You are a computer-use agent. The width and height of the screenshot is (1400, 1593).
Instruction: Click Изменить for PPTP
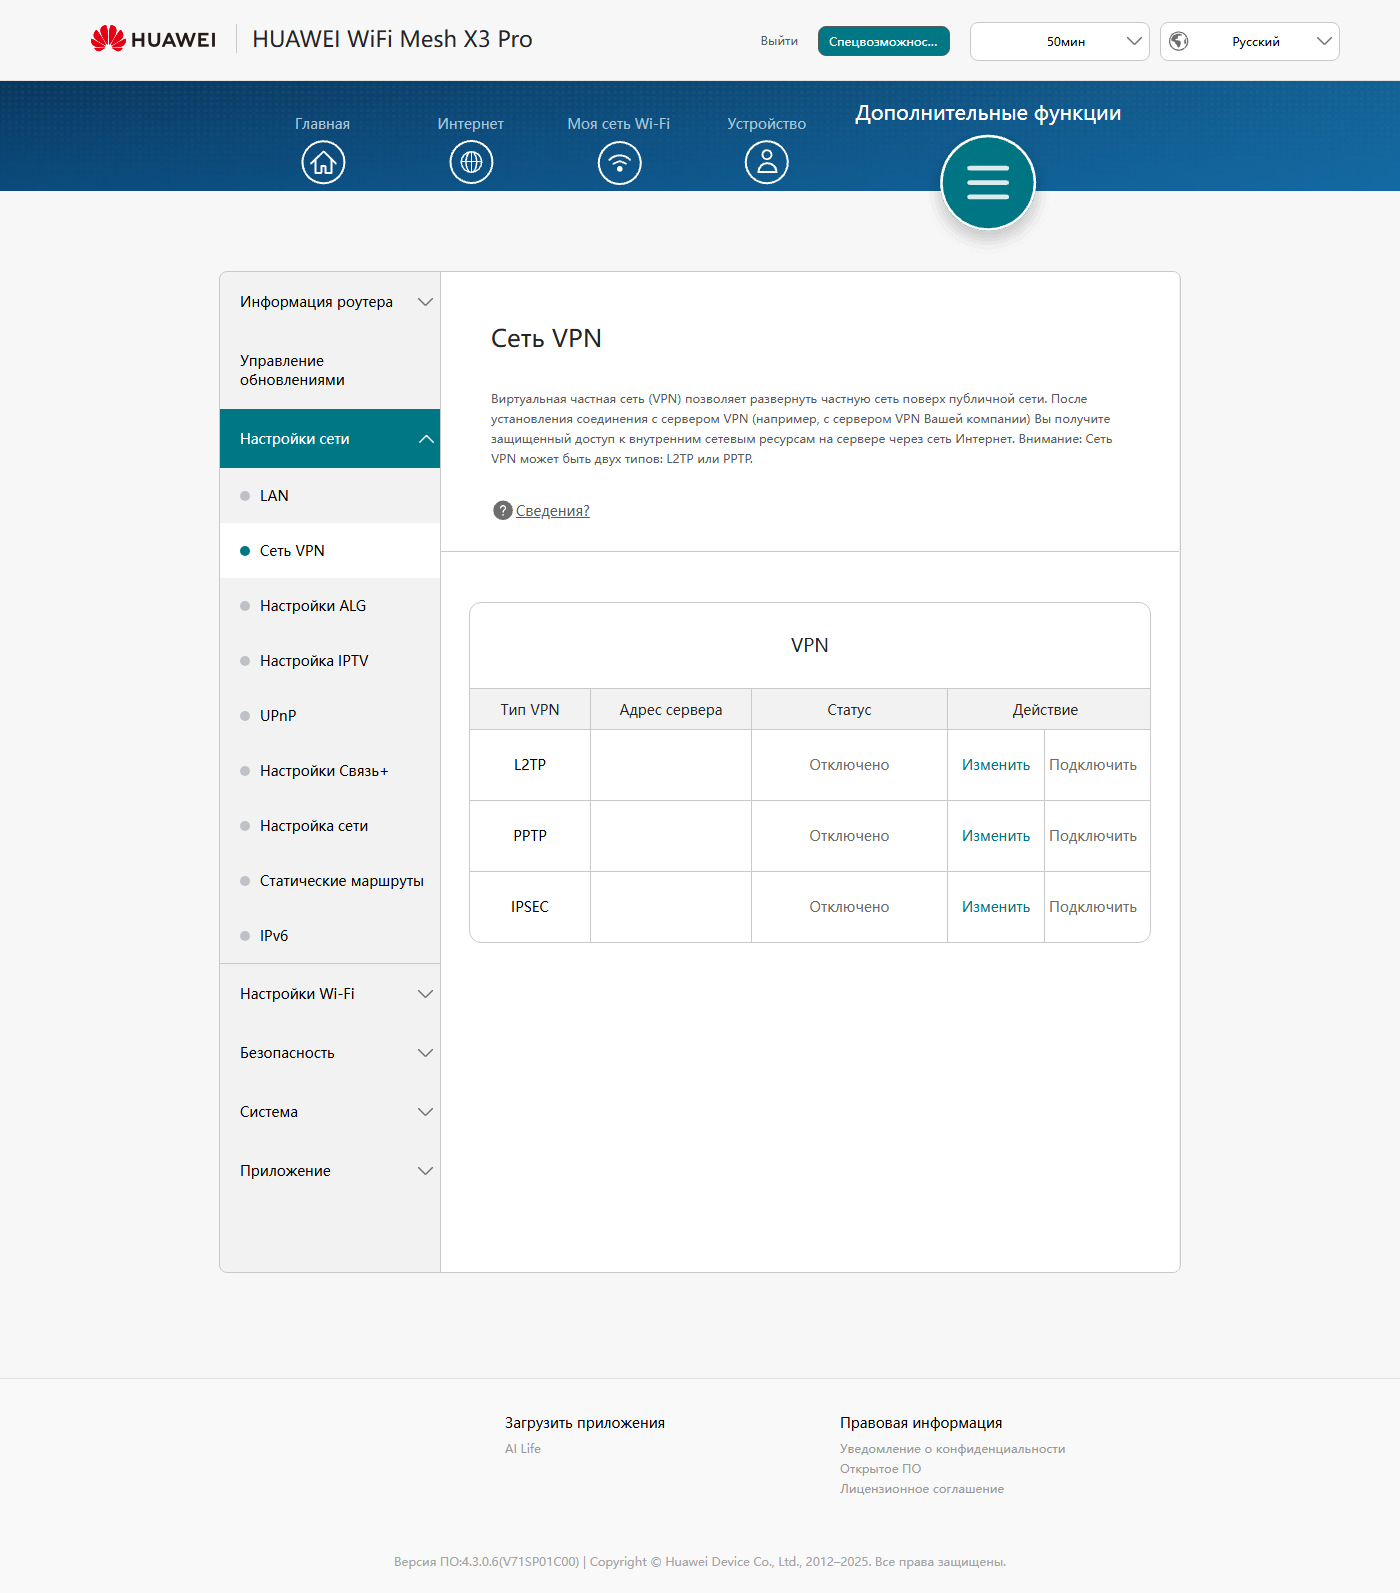[996, 836]
